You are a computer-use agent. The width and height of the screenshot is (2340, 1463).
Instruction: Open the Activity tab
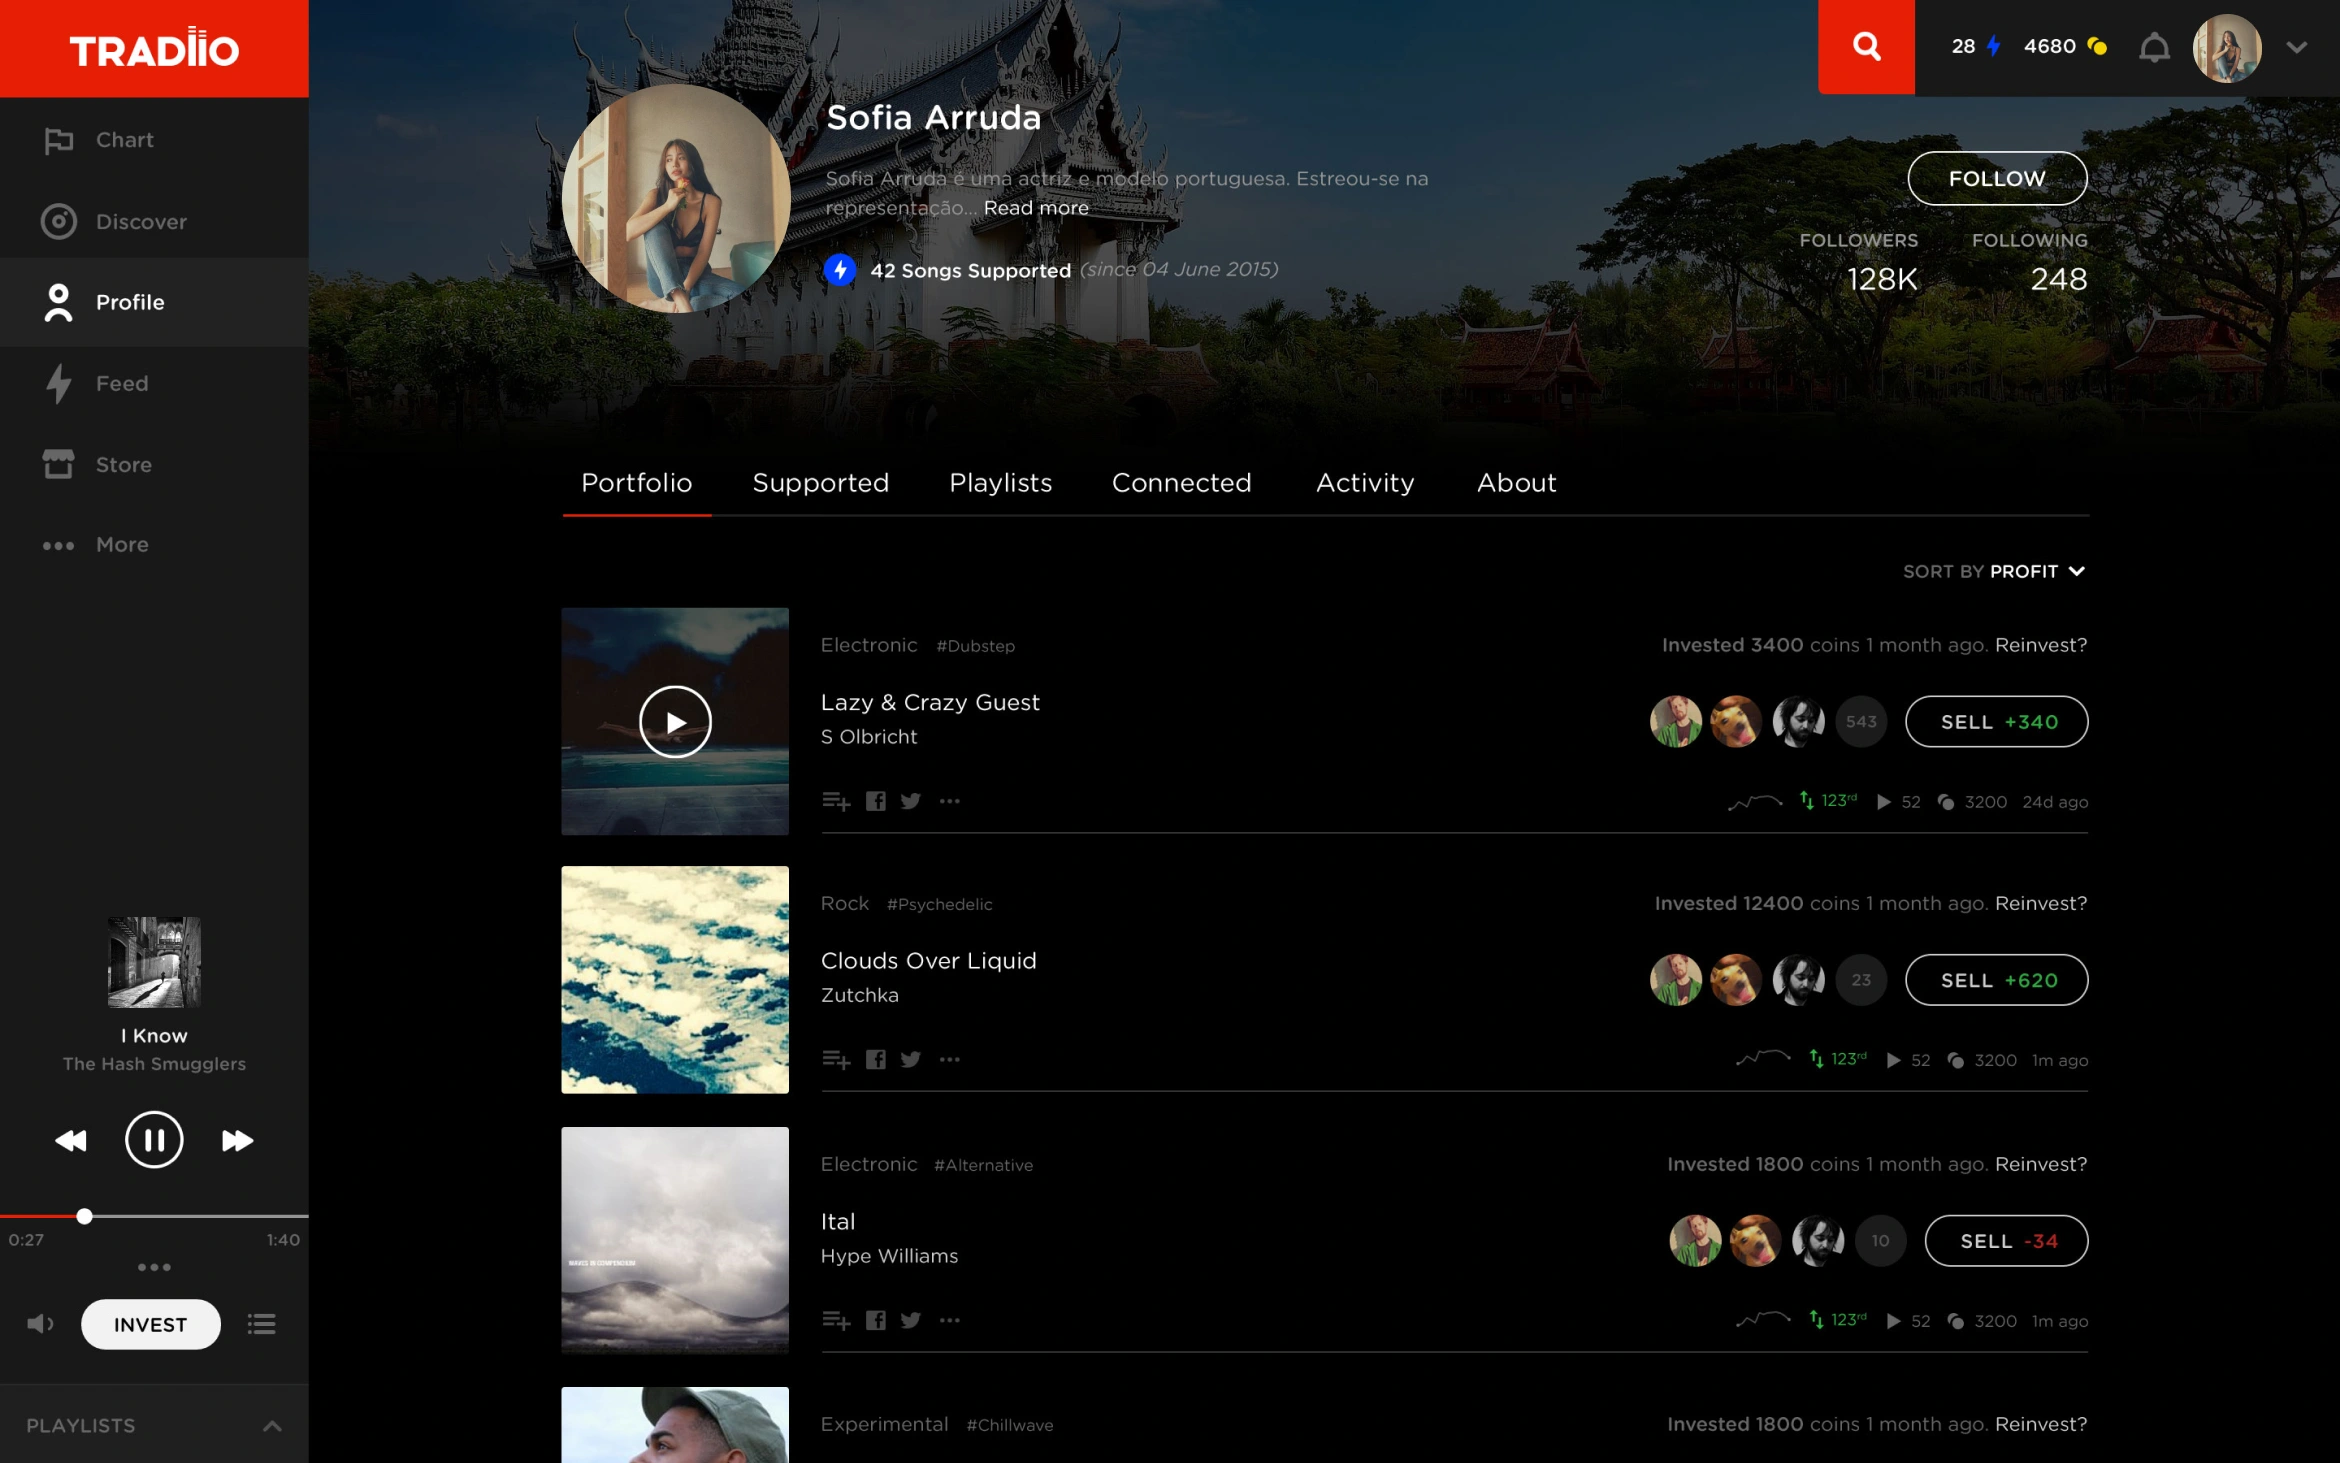pos(1365,483)
